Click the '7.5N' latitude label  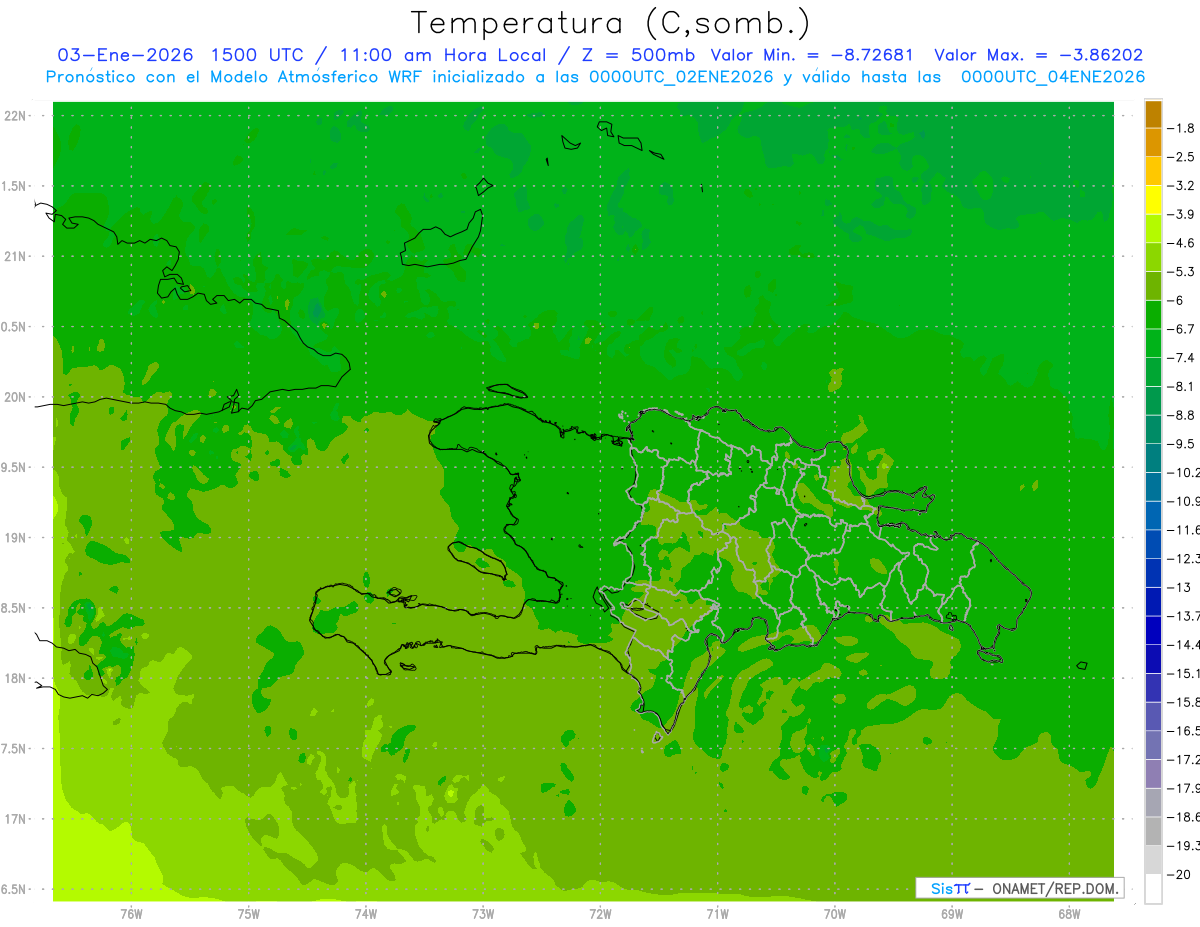pyautogui.click(x=15, y=749)
